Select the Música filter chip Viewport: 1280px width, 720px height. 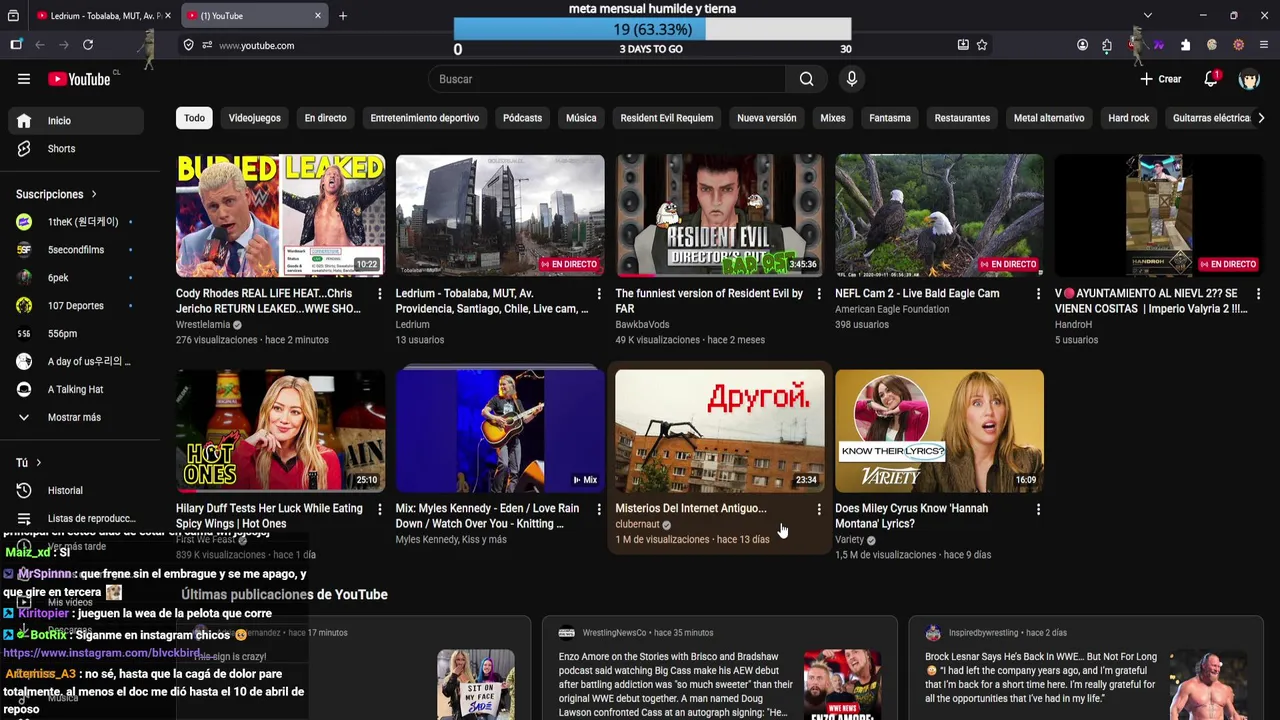pos(581,118)
